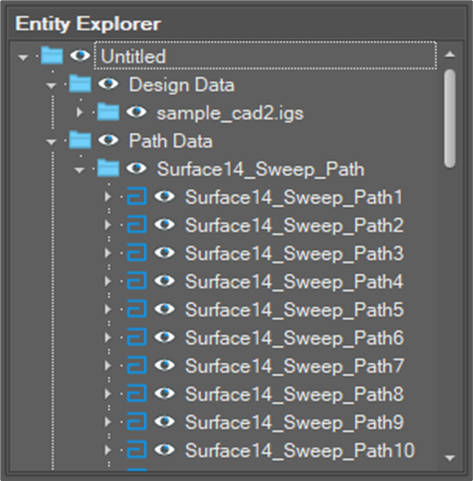The width and height of the screenshot is (473, 481).
Task: Hide Surface14_Sweep_Path8 using its eye icon
Action: click(165, 393)
